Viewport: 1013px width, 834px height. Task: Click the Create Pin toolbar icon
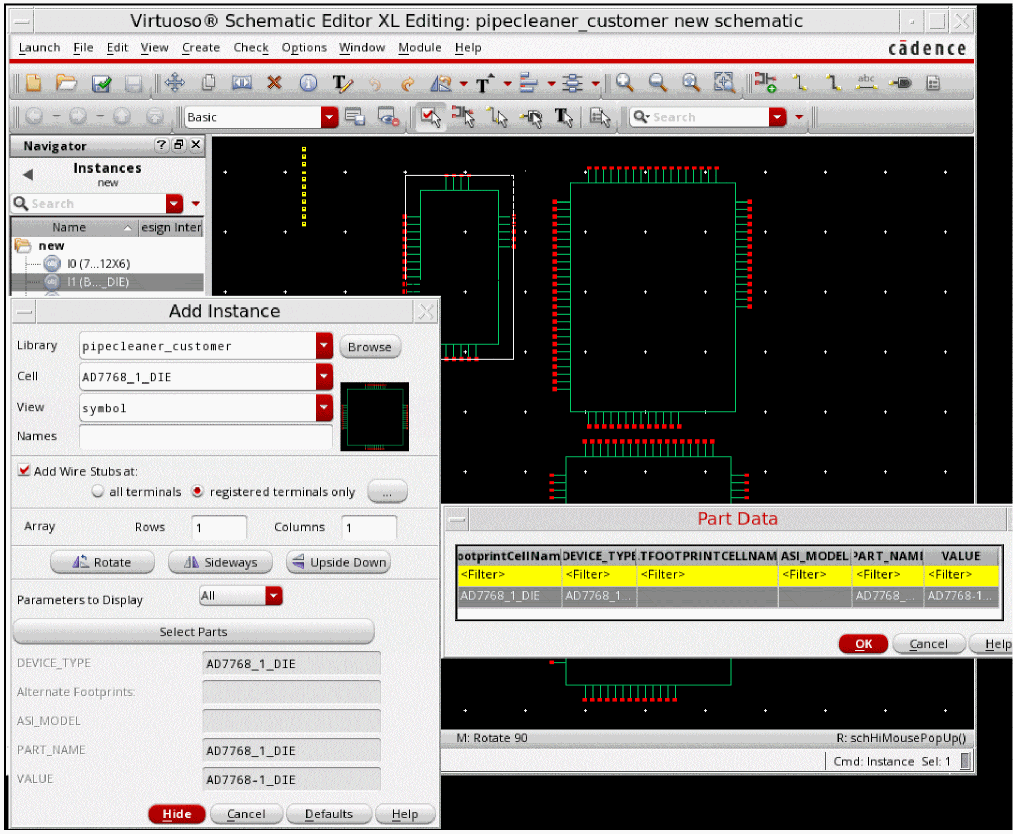click(x=900, y=84)
